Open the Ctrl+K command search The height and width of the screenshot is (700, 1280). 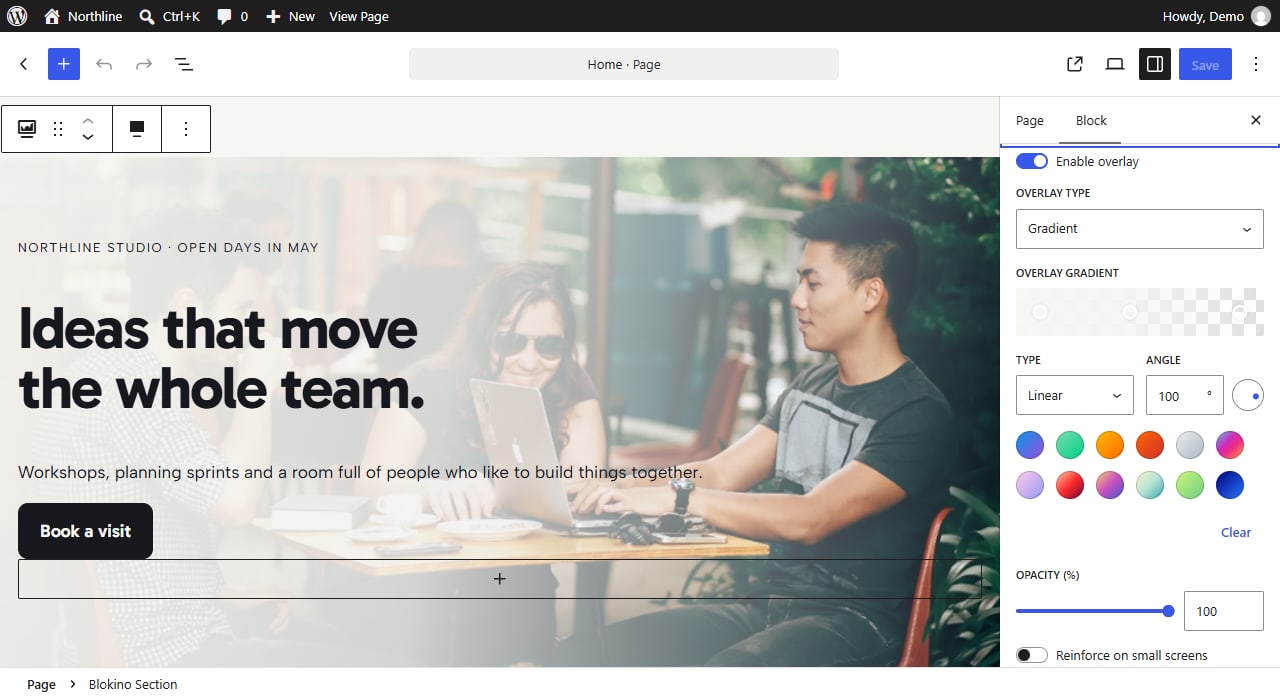tap(169, 16)
